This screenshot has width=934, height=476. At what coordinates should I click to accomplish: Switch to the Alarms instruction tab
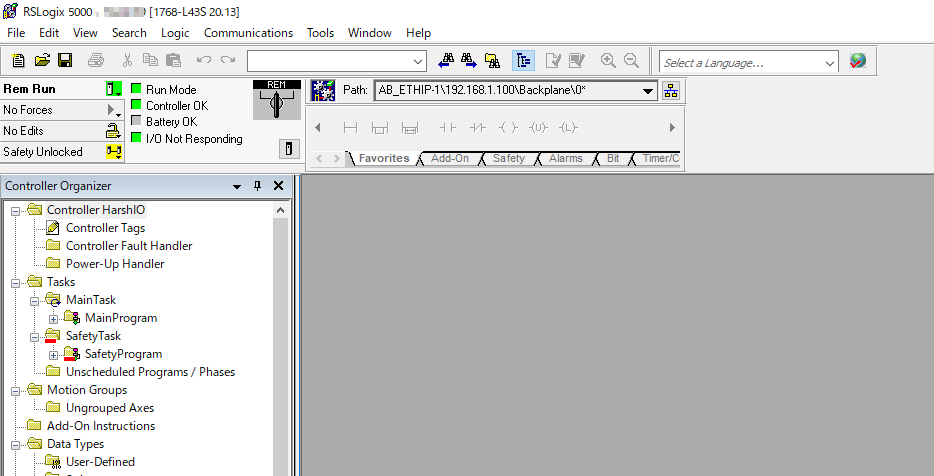(x=566, y=158)
